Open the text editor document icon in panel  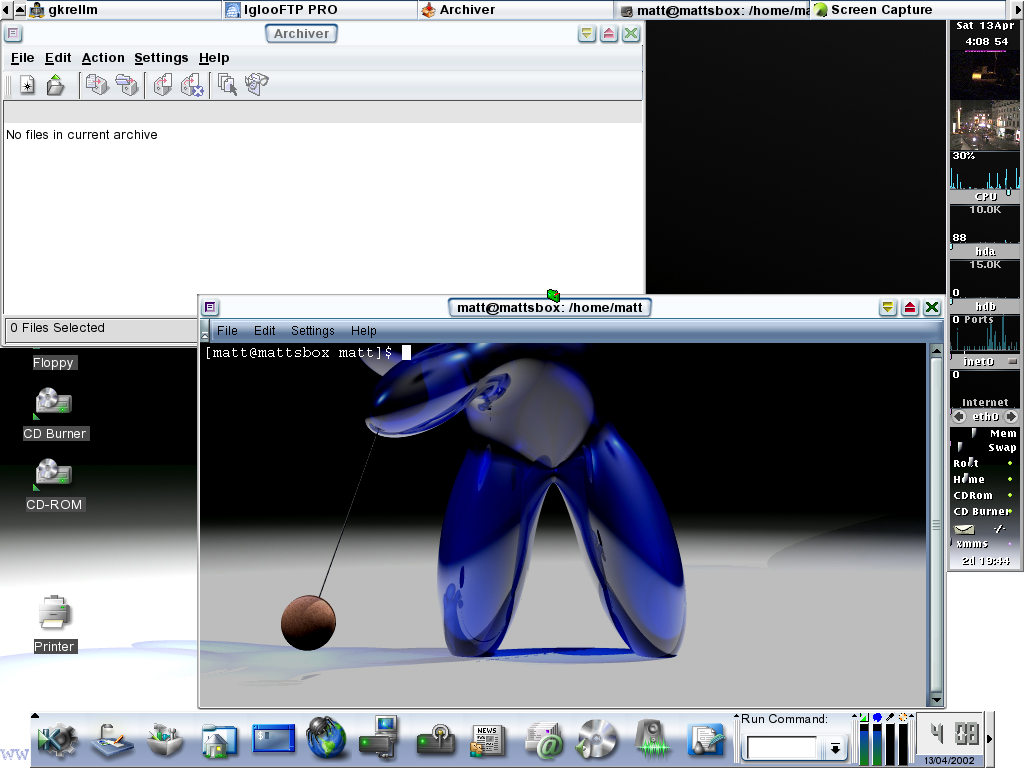706,740
